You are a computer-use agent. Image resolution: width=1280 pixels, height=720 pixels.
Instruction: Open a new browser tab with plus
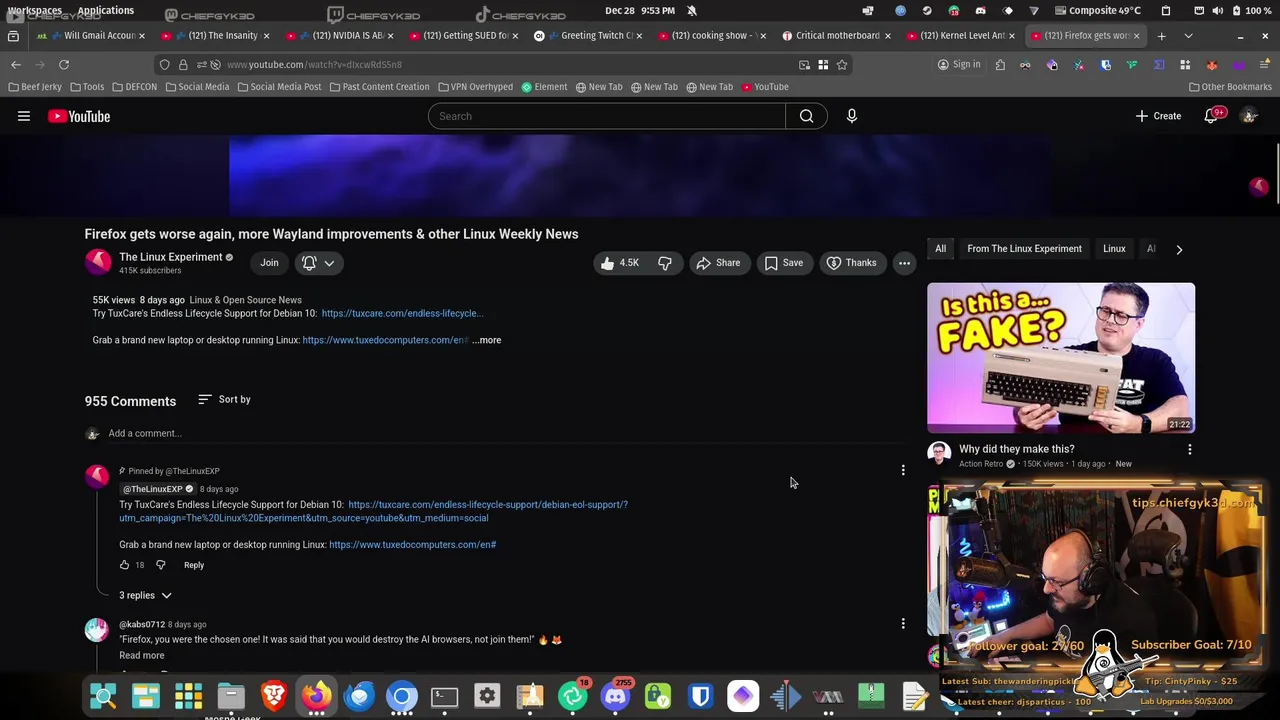click(1161, 36)
